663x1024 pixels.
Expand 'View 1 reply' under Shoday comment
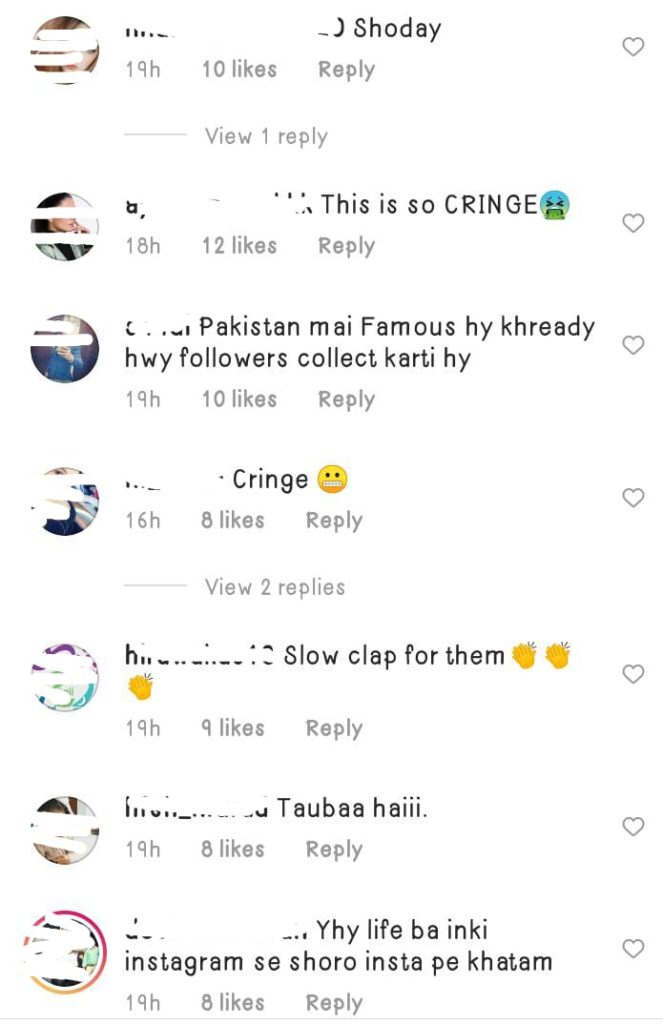pos(266,136)
